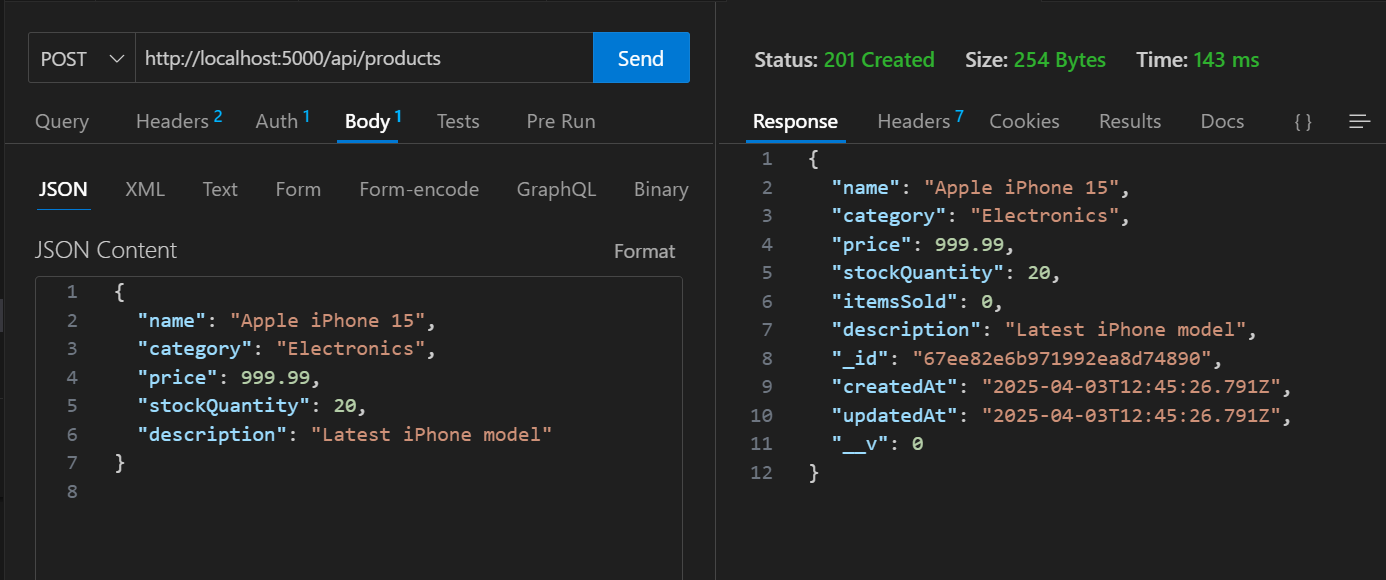Viewport: 1386px width, 580px height.
Task: Select the Form body type
Action: pos(298,189)
